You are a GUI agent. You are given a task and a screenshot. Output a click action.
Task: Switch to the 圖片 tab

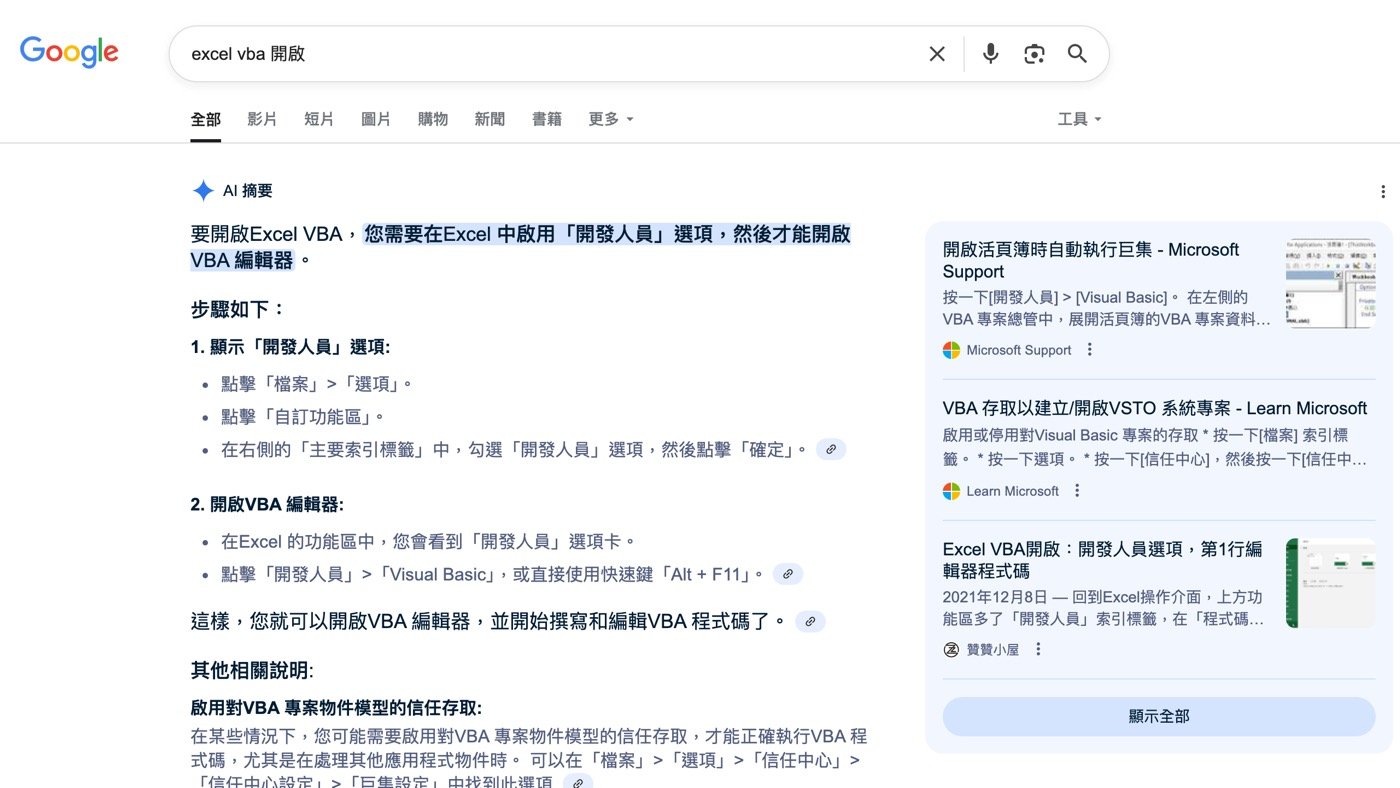(376, 119)
